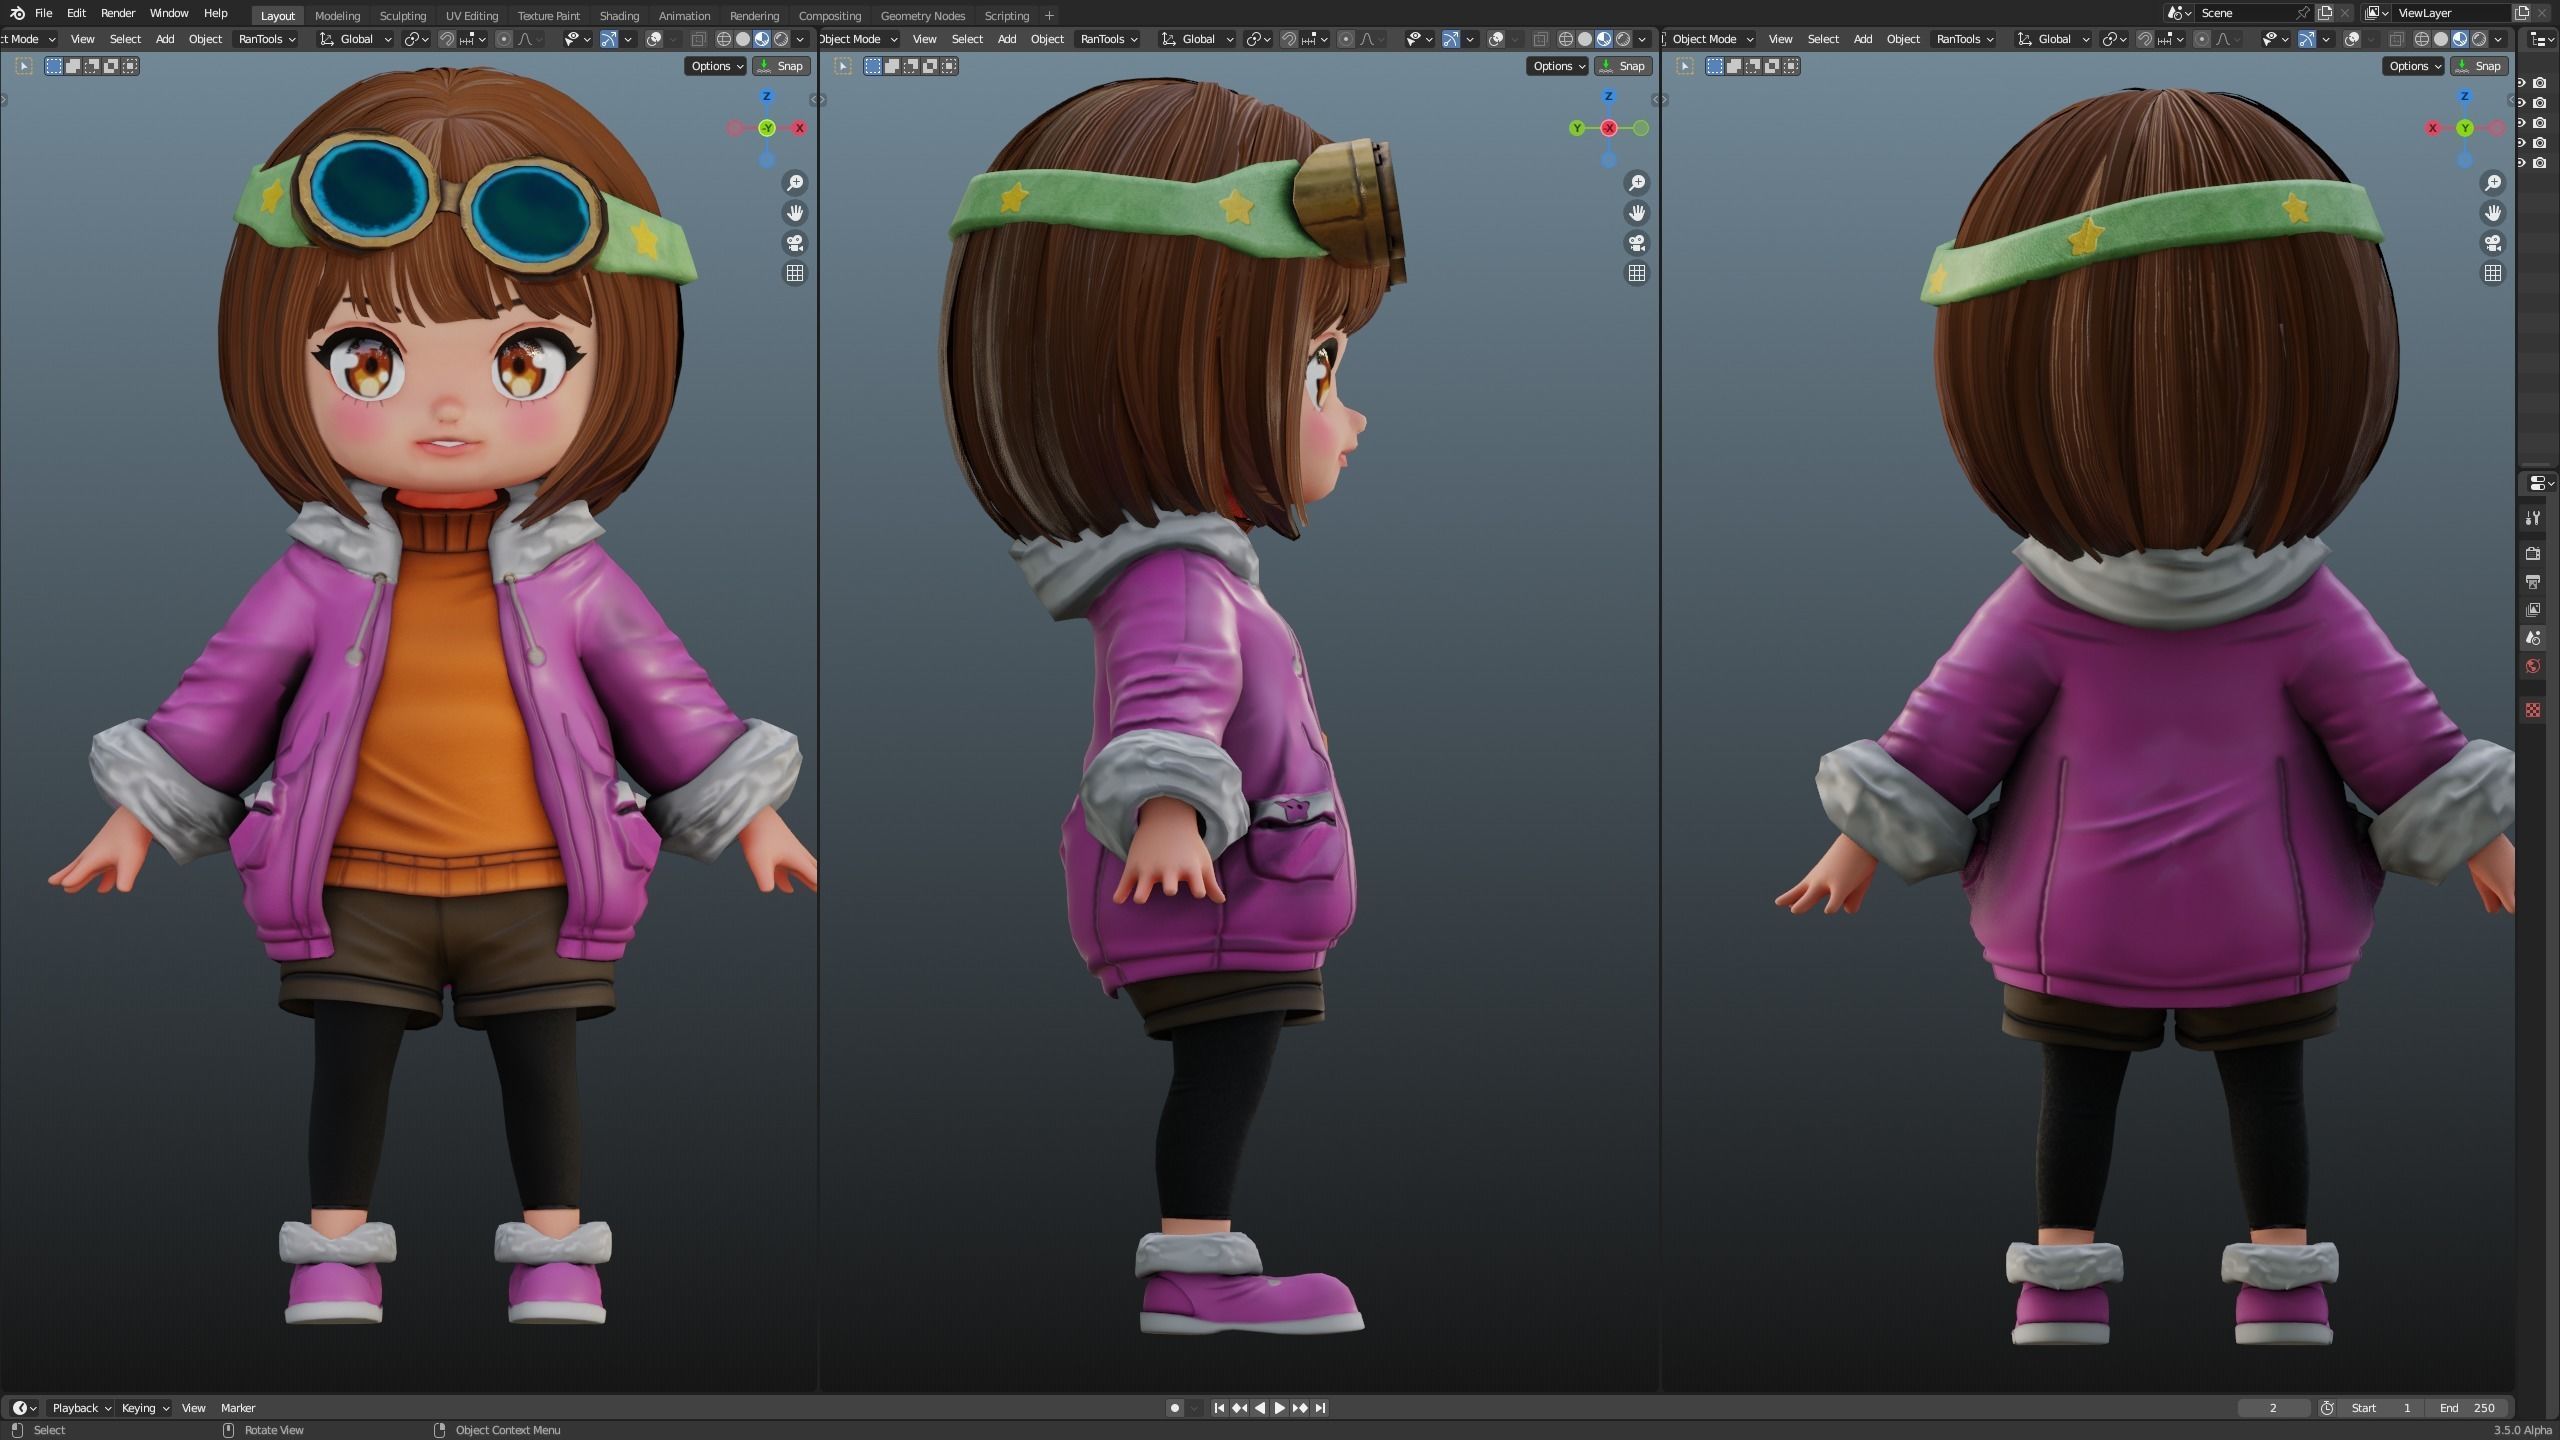This screenshot has height=1440, width=2560.
Task: Open the Blender logo application menu
Action: (16, 13)
